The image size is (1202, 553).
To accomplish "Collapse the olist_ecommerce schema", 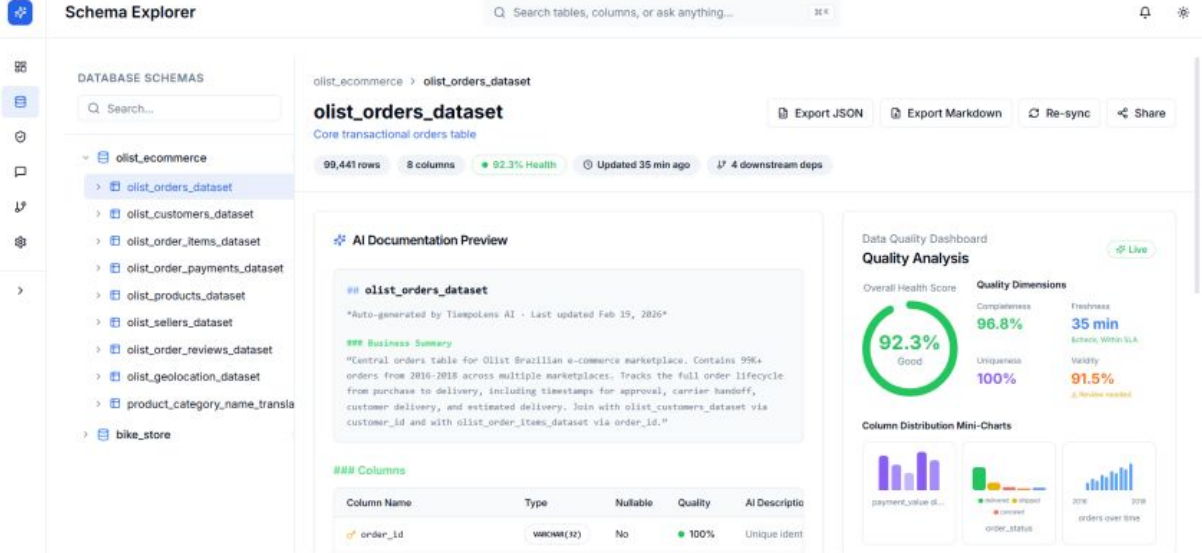I will coord(86,158).
